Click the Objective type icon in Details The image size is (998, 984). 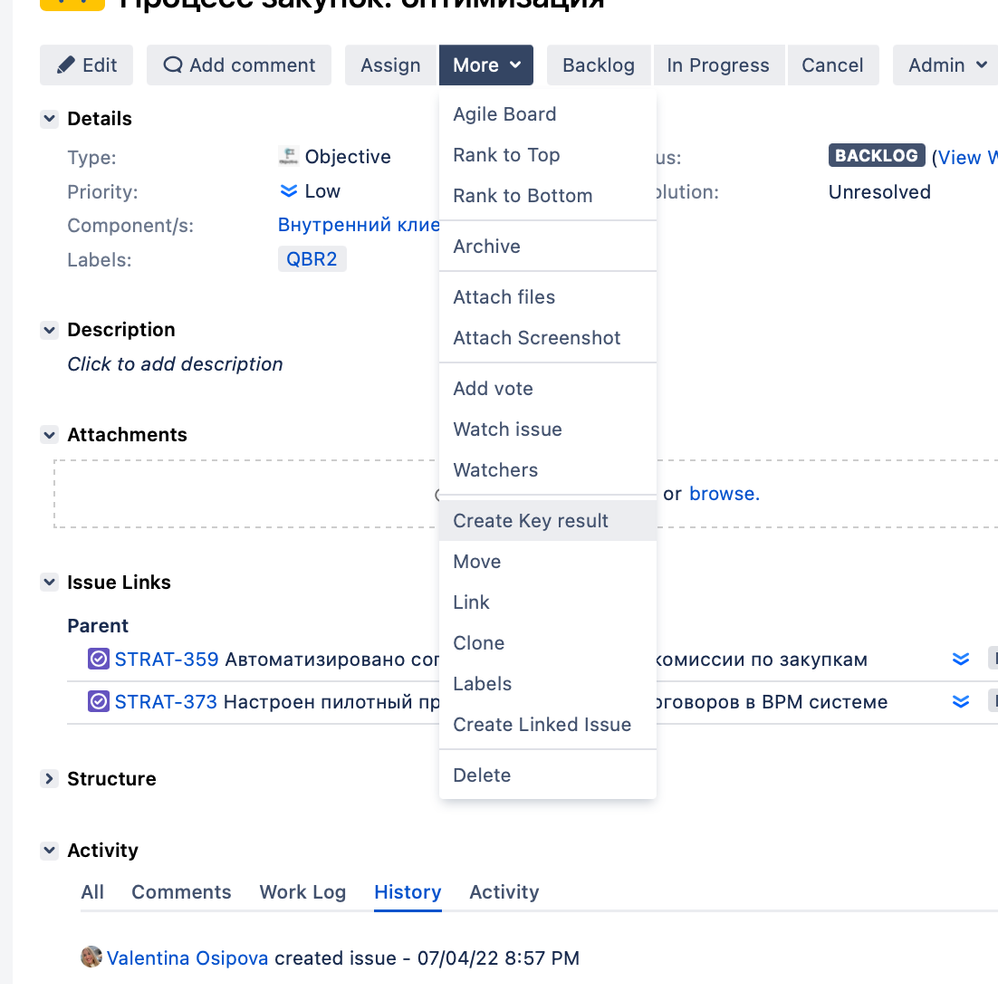point(288,156)
